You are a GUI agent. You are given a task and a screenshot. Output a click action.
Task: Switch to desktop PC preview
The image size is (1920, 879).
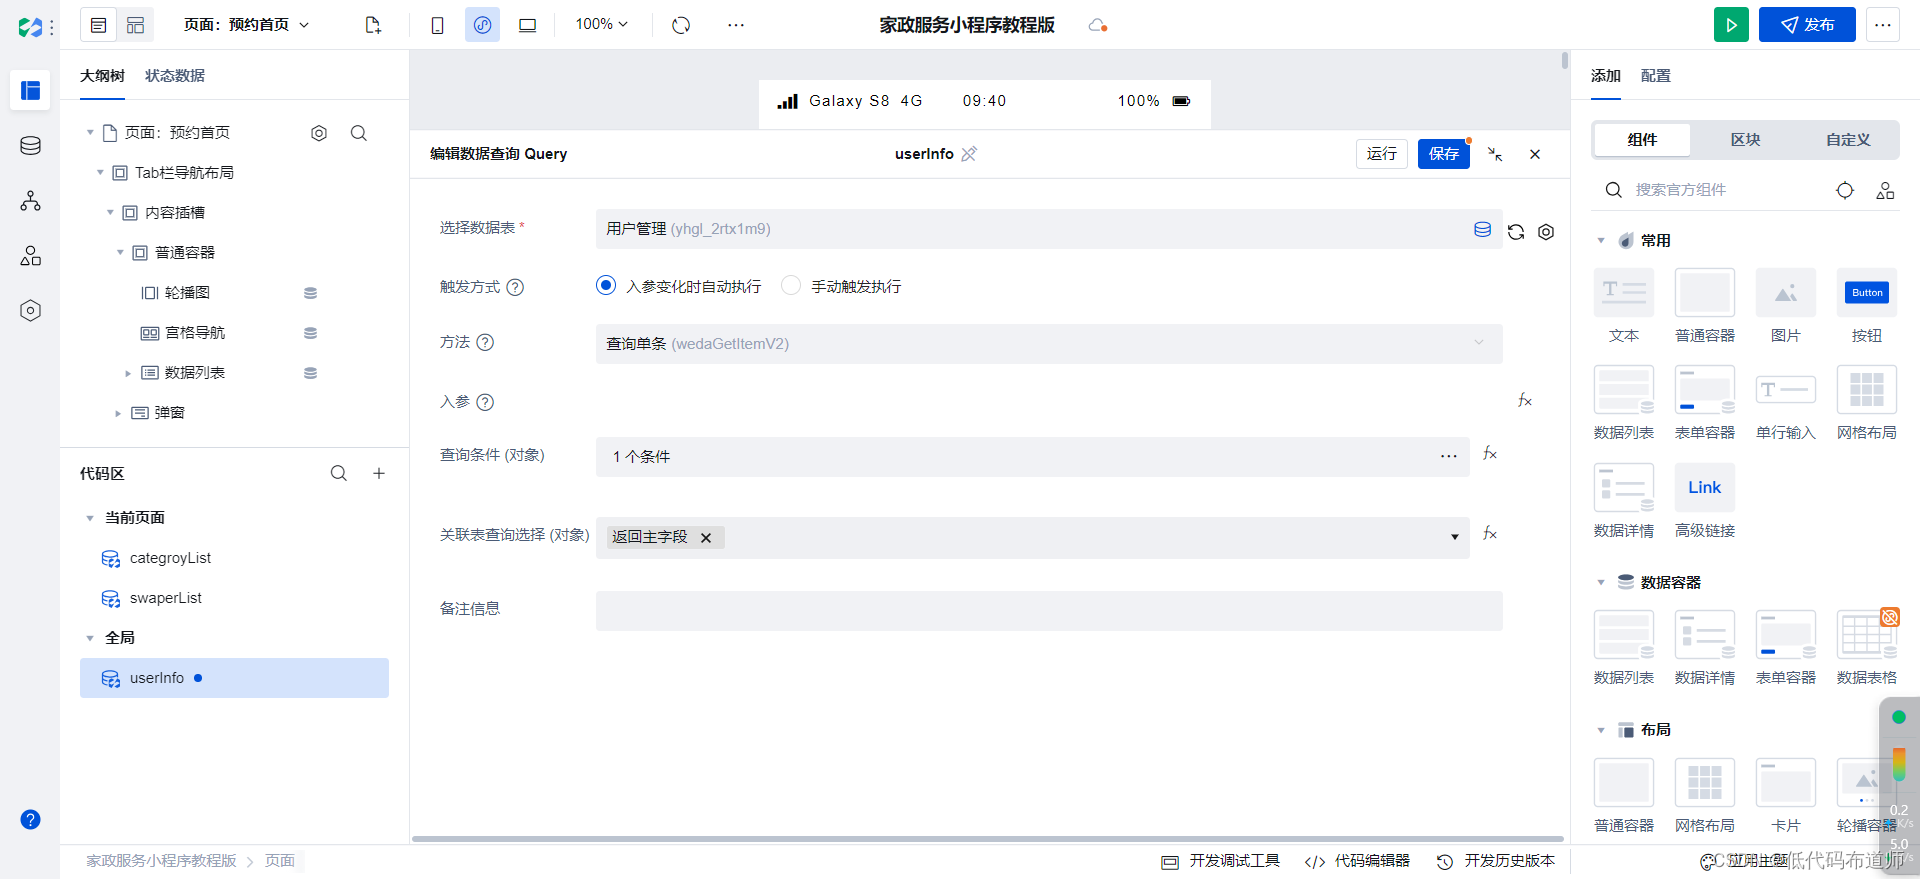pos(527,25)
